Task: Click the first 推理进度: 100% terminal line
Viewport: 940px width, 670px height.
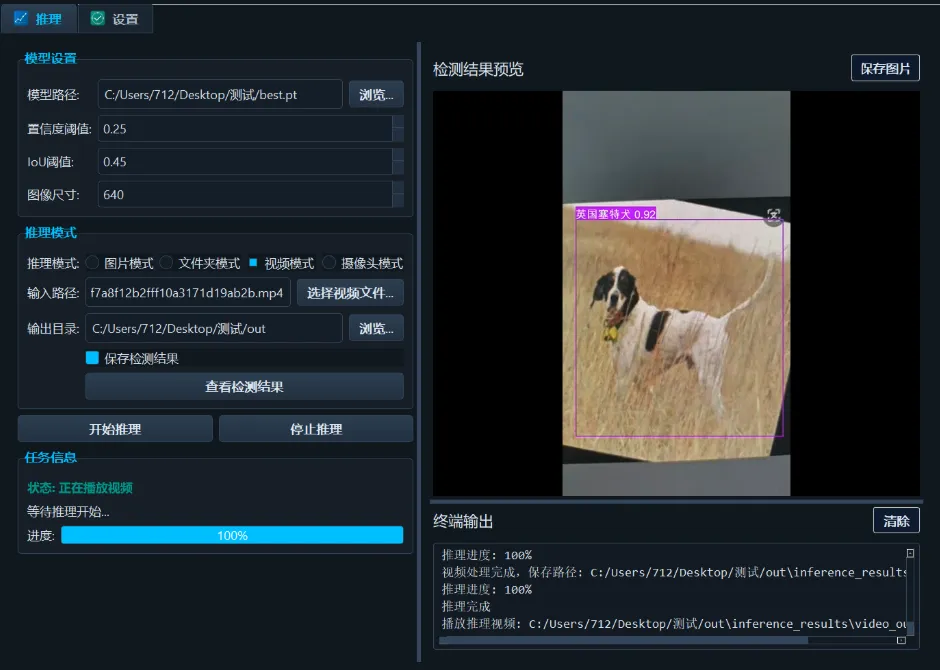Action: [487, 555]
